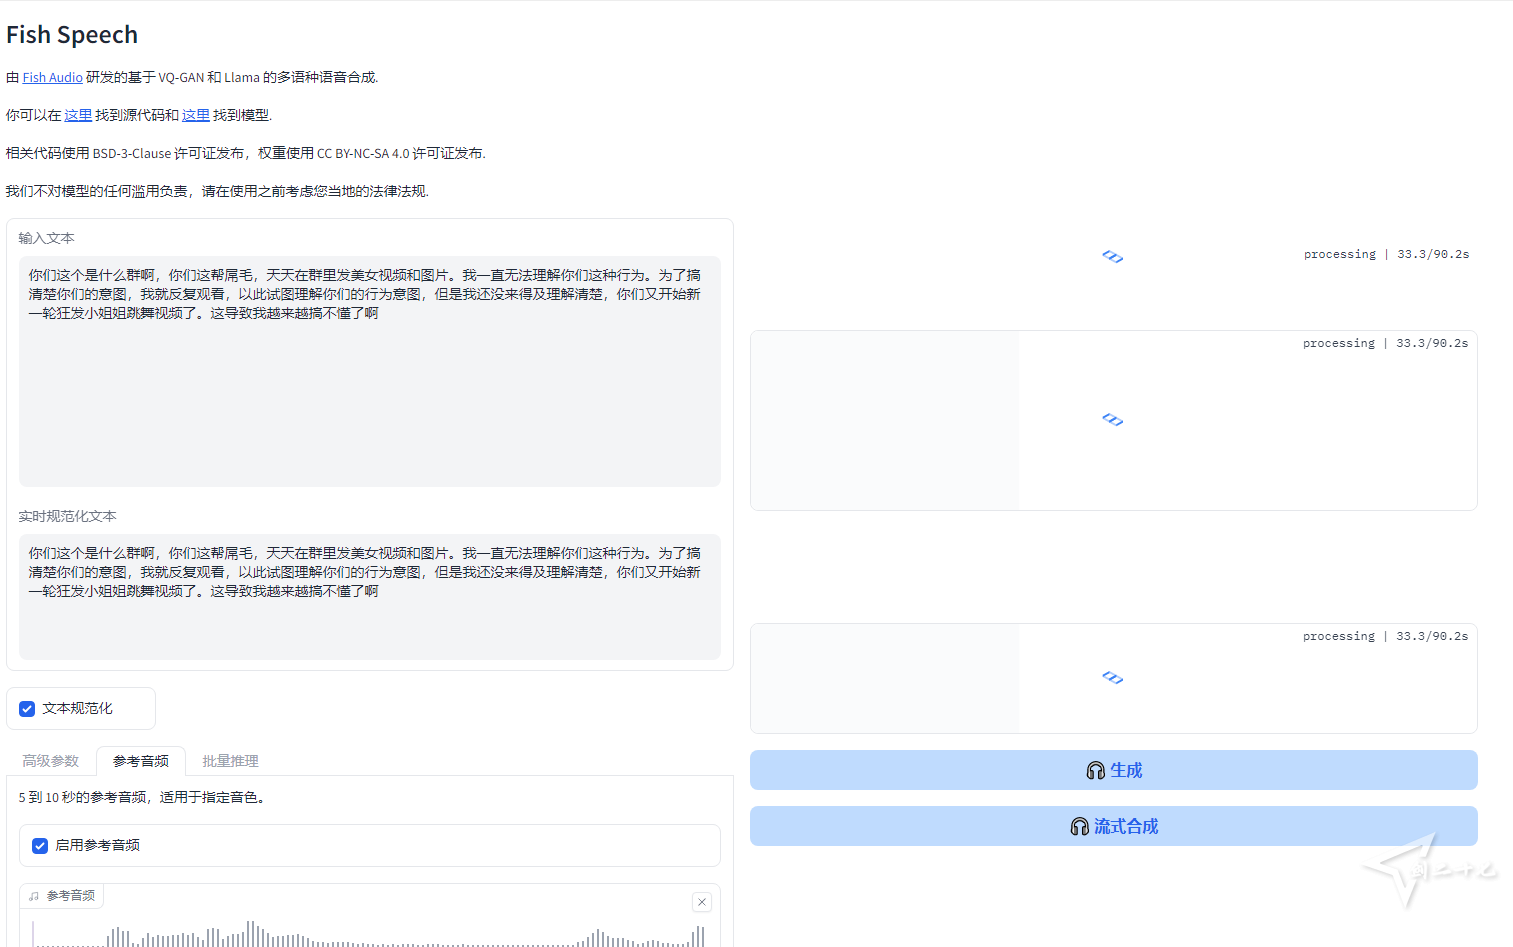Screen dimensions: 1513x947
Task: Click the headphone icon on 流式合成 button
Action: point(1079,826)
